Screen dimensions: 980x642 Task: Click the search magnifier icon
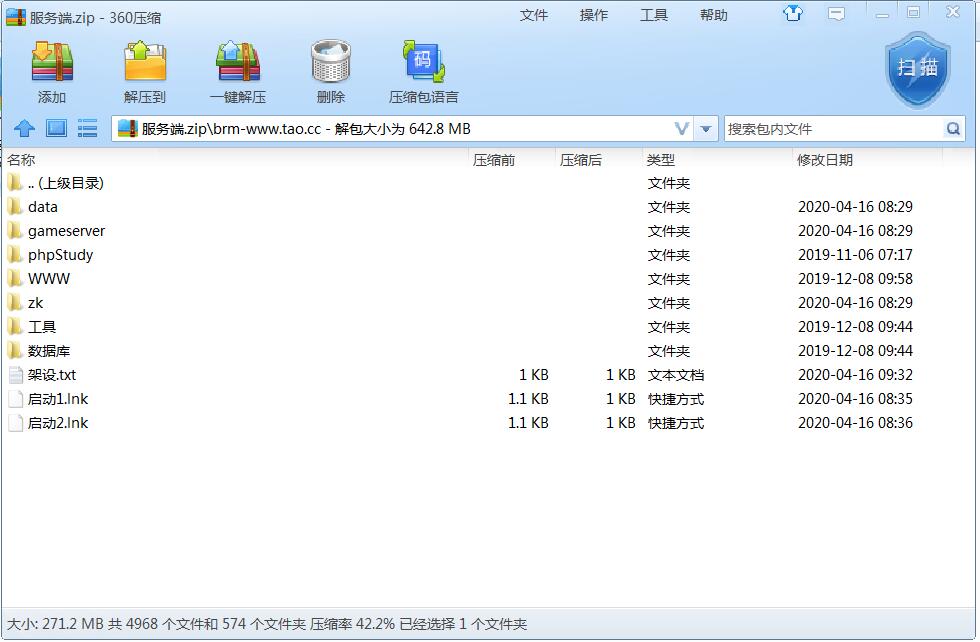click(x=953, y=129)
